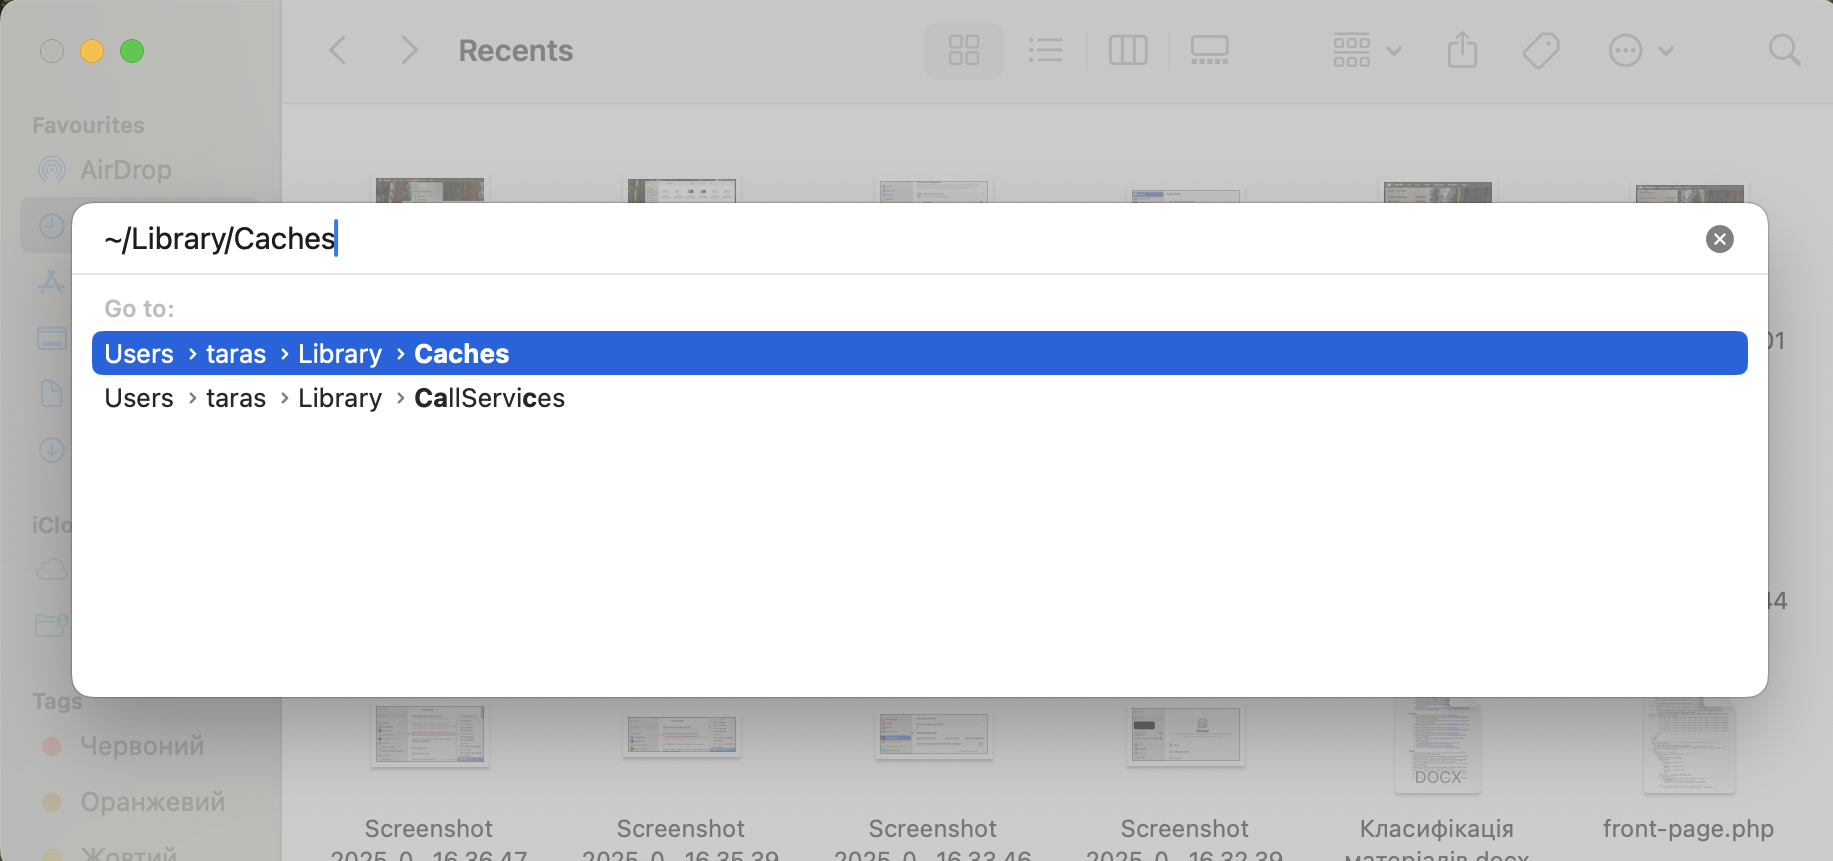Click the back navigation arrow

tap(338, 50)
